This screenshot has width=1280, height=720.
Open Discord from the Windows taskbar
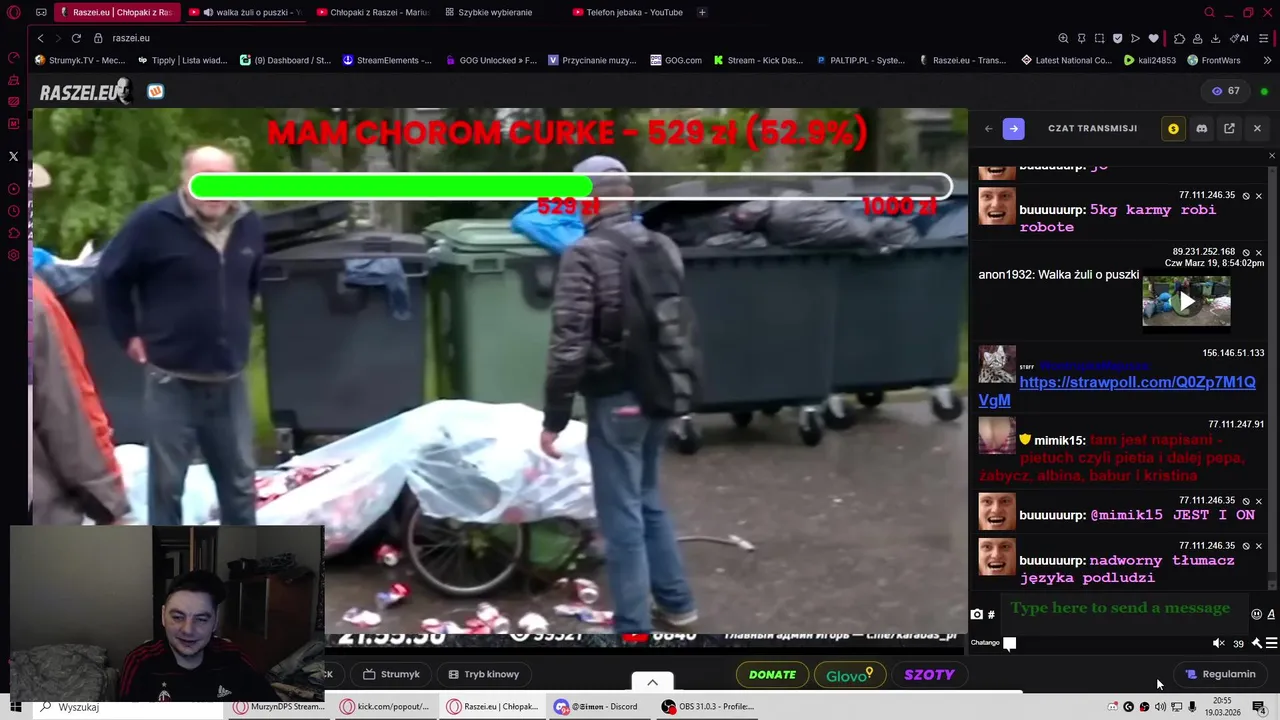[x=598, y=706]
